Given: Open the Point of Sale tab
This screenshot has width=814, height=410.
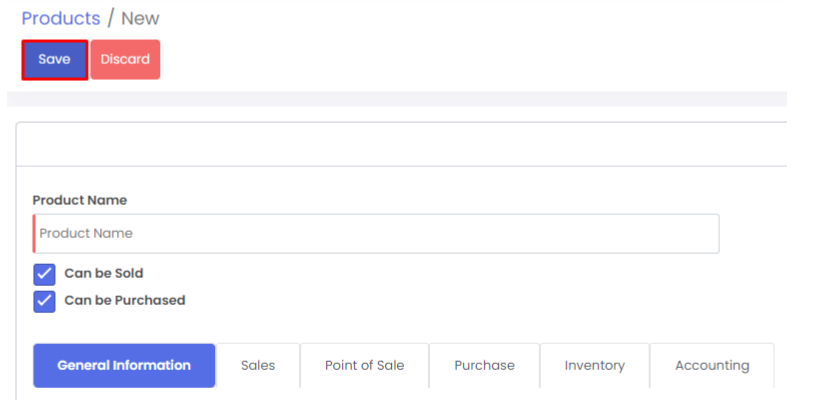Looking at the screenshot, I should click(364, 365).
